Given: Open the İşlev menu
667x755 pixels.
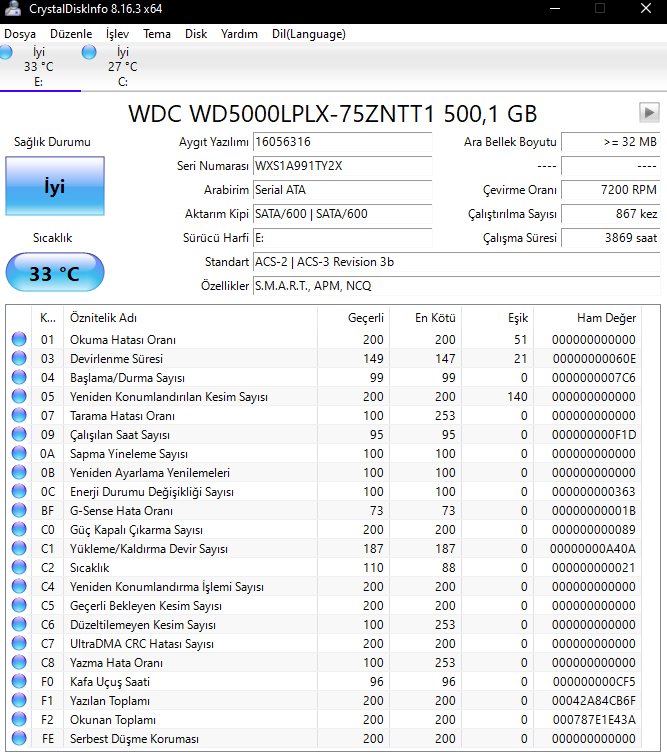Looking at the screenshot, I should pos(117,34).
